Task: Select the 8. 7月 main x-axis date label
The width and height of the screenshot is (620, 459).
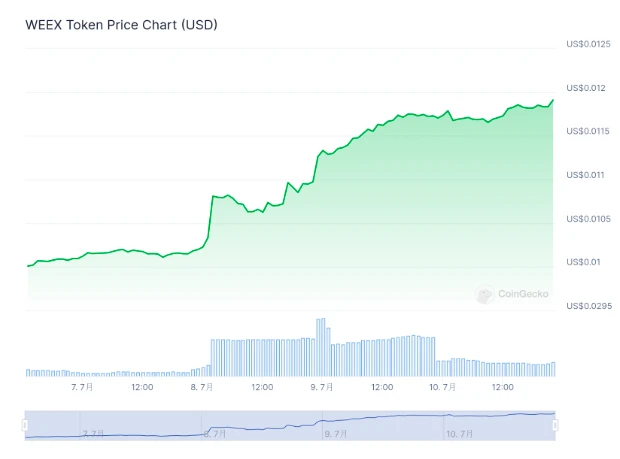Action: click(202, 386)
